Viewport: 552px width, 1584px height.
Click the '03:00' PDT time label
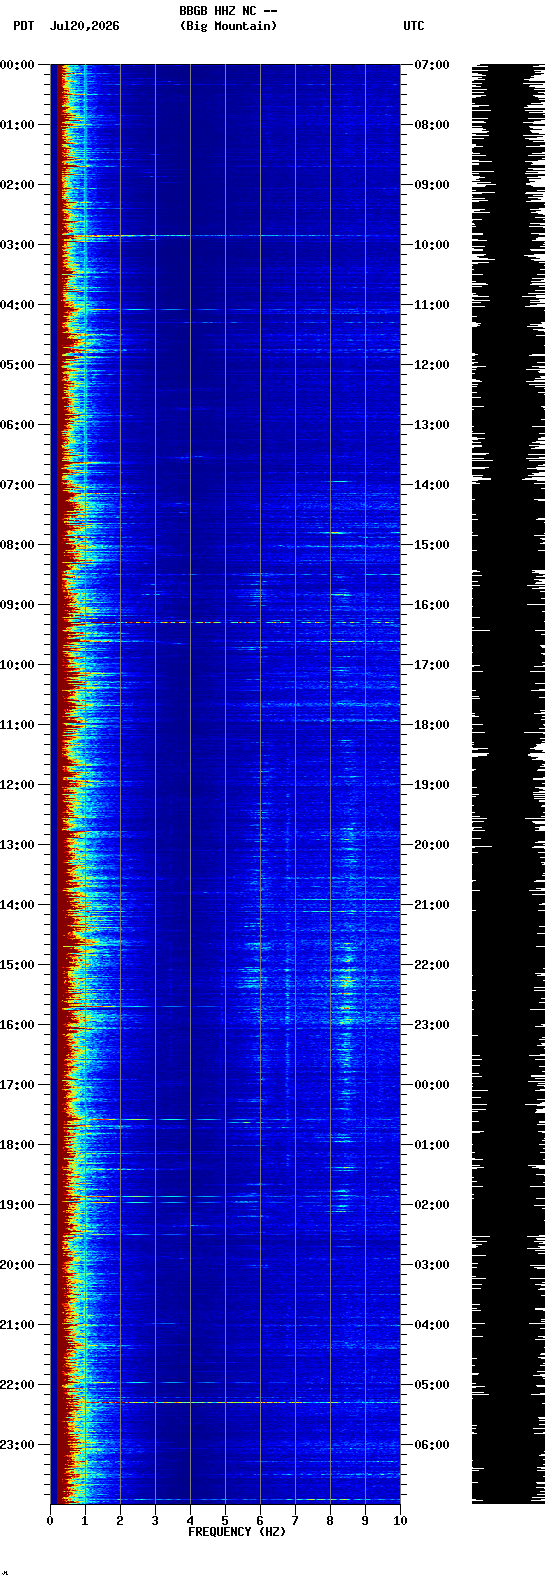[17, 245]
